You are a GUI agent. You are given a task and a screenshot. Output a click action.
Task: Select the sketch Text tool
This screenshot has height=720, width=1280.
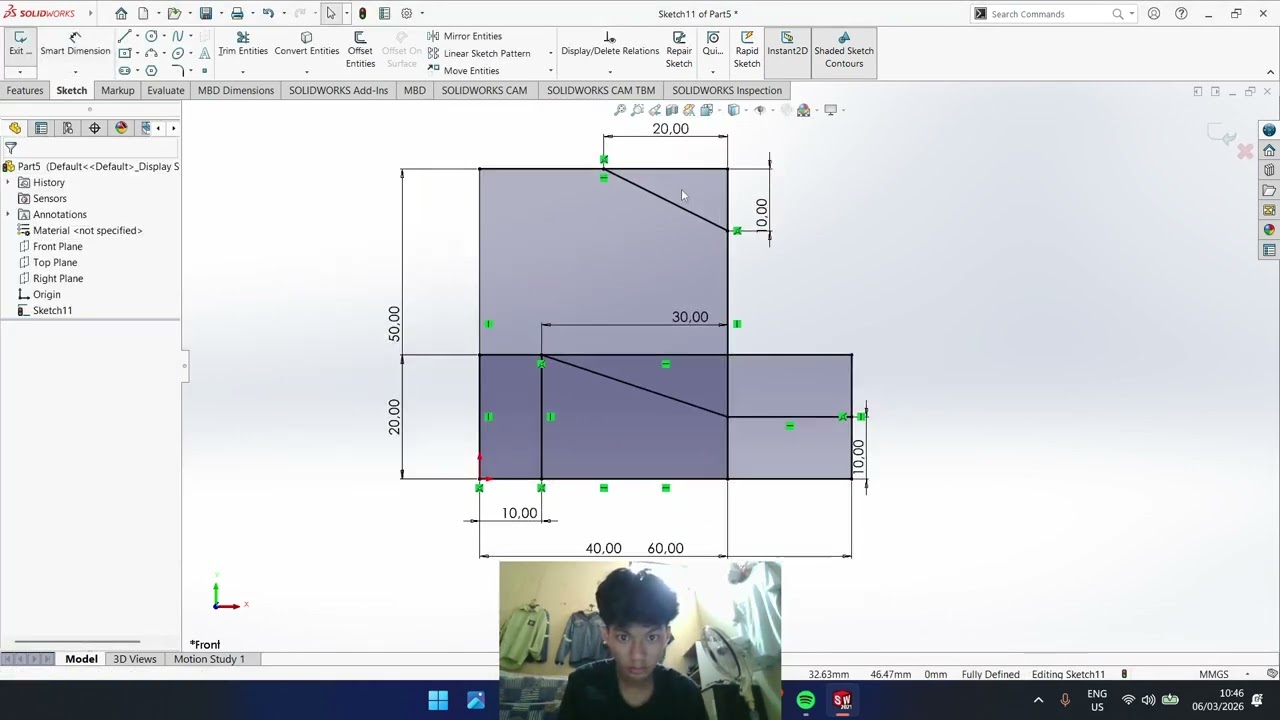tap(205, 52)
